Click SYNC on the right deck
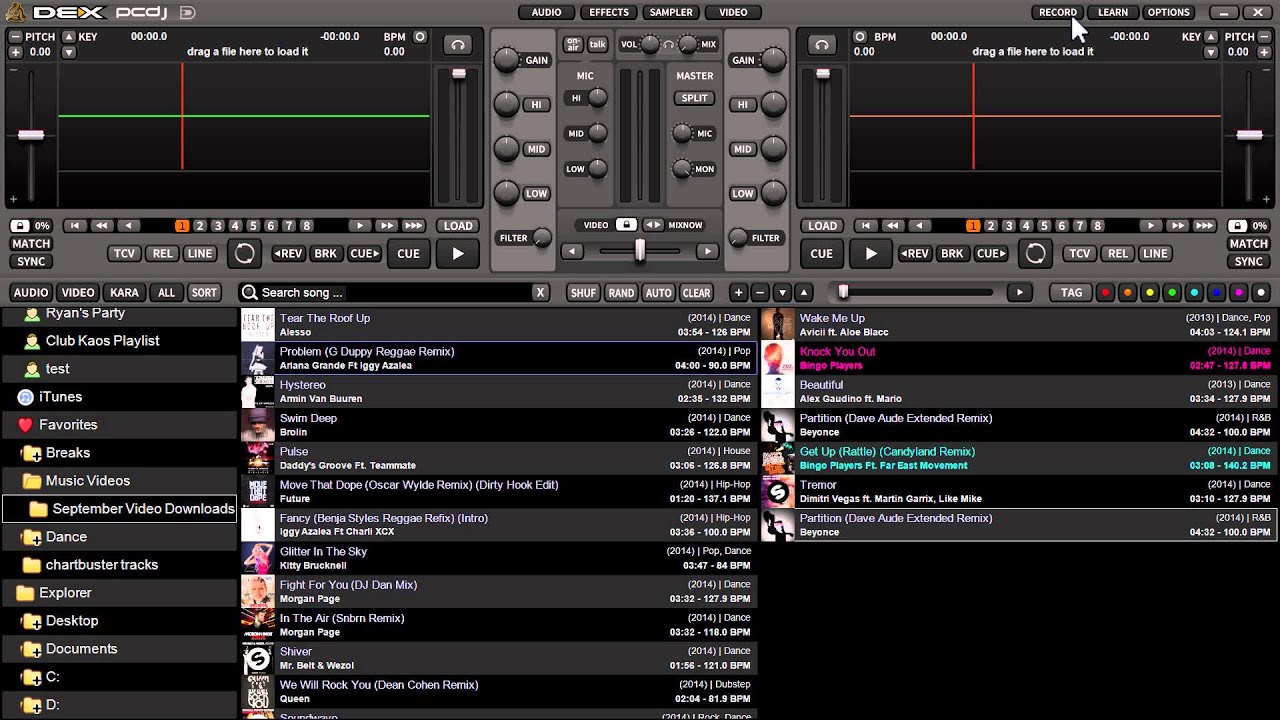 (1248, 262)
